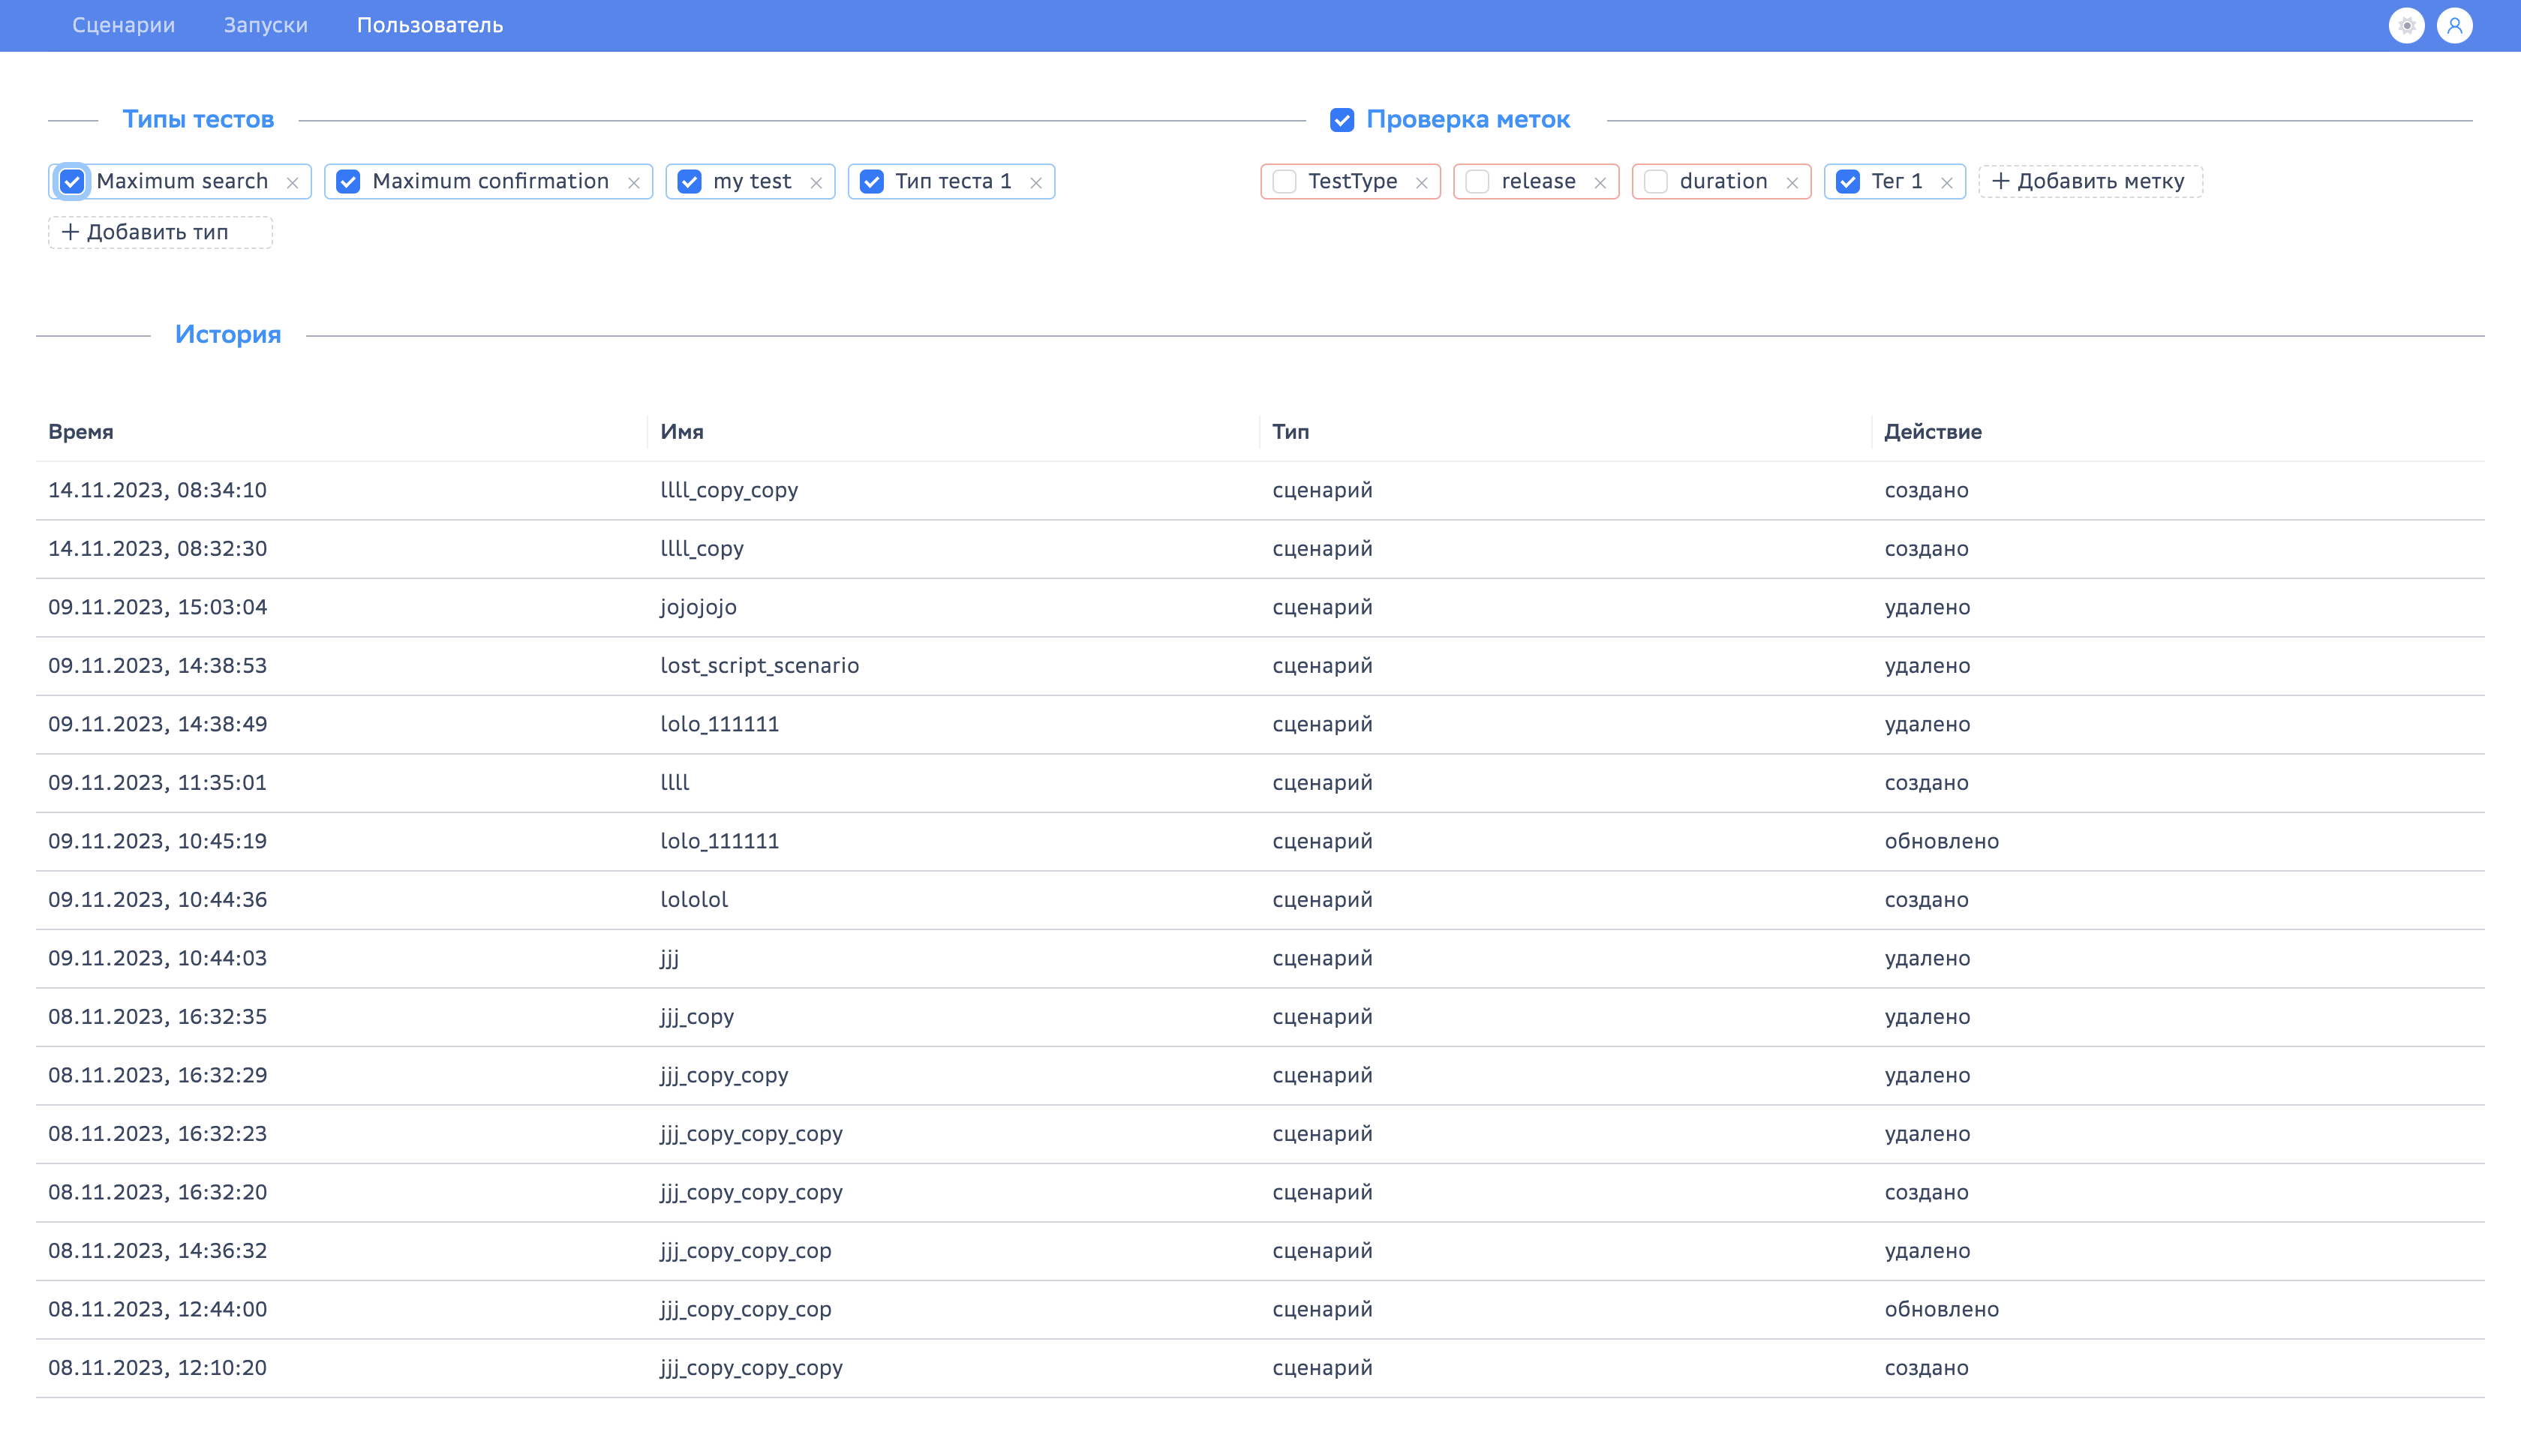Check the TestType label checkbox
This screenshot has height=1456, width=2521.
point(1285,181)
